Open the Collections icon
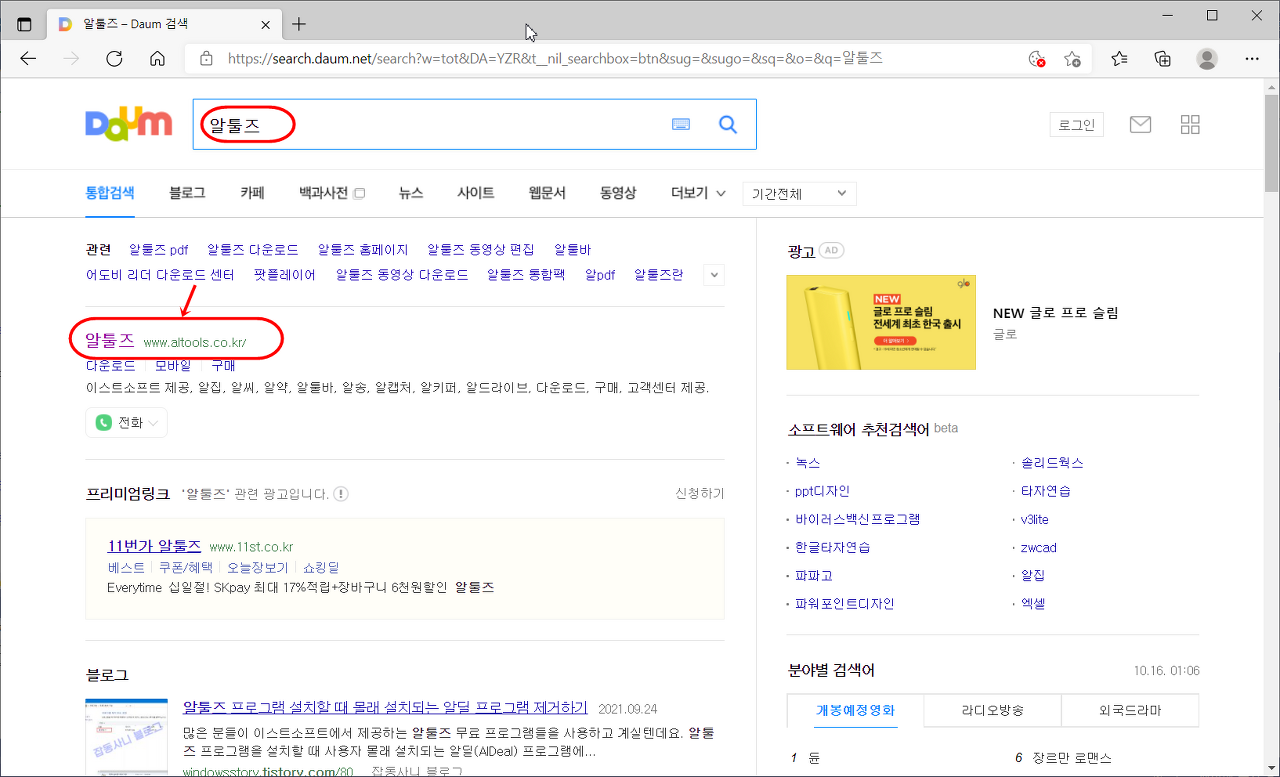The height and width of the screenshot is (777, 1280). pos(1163,59)
